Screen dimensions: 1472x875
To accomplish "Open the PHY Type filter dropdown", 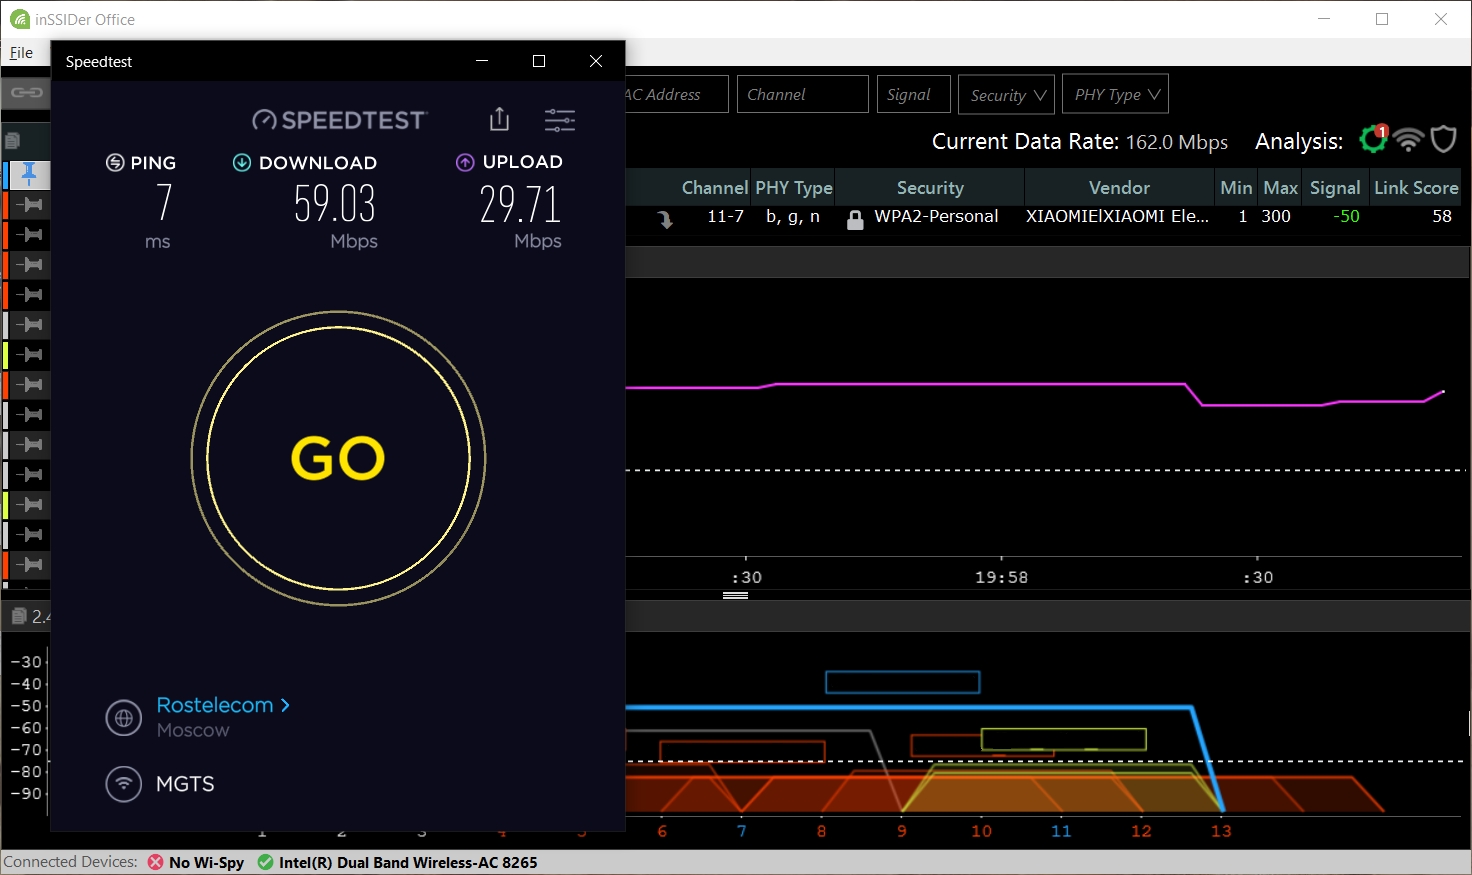I will (x=1115, y=95).
